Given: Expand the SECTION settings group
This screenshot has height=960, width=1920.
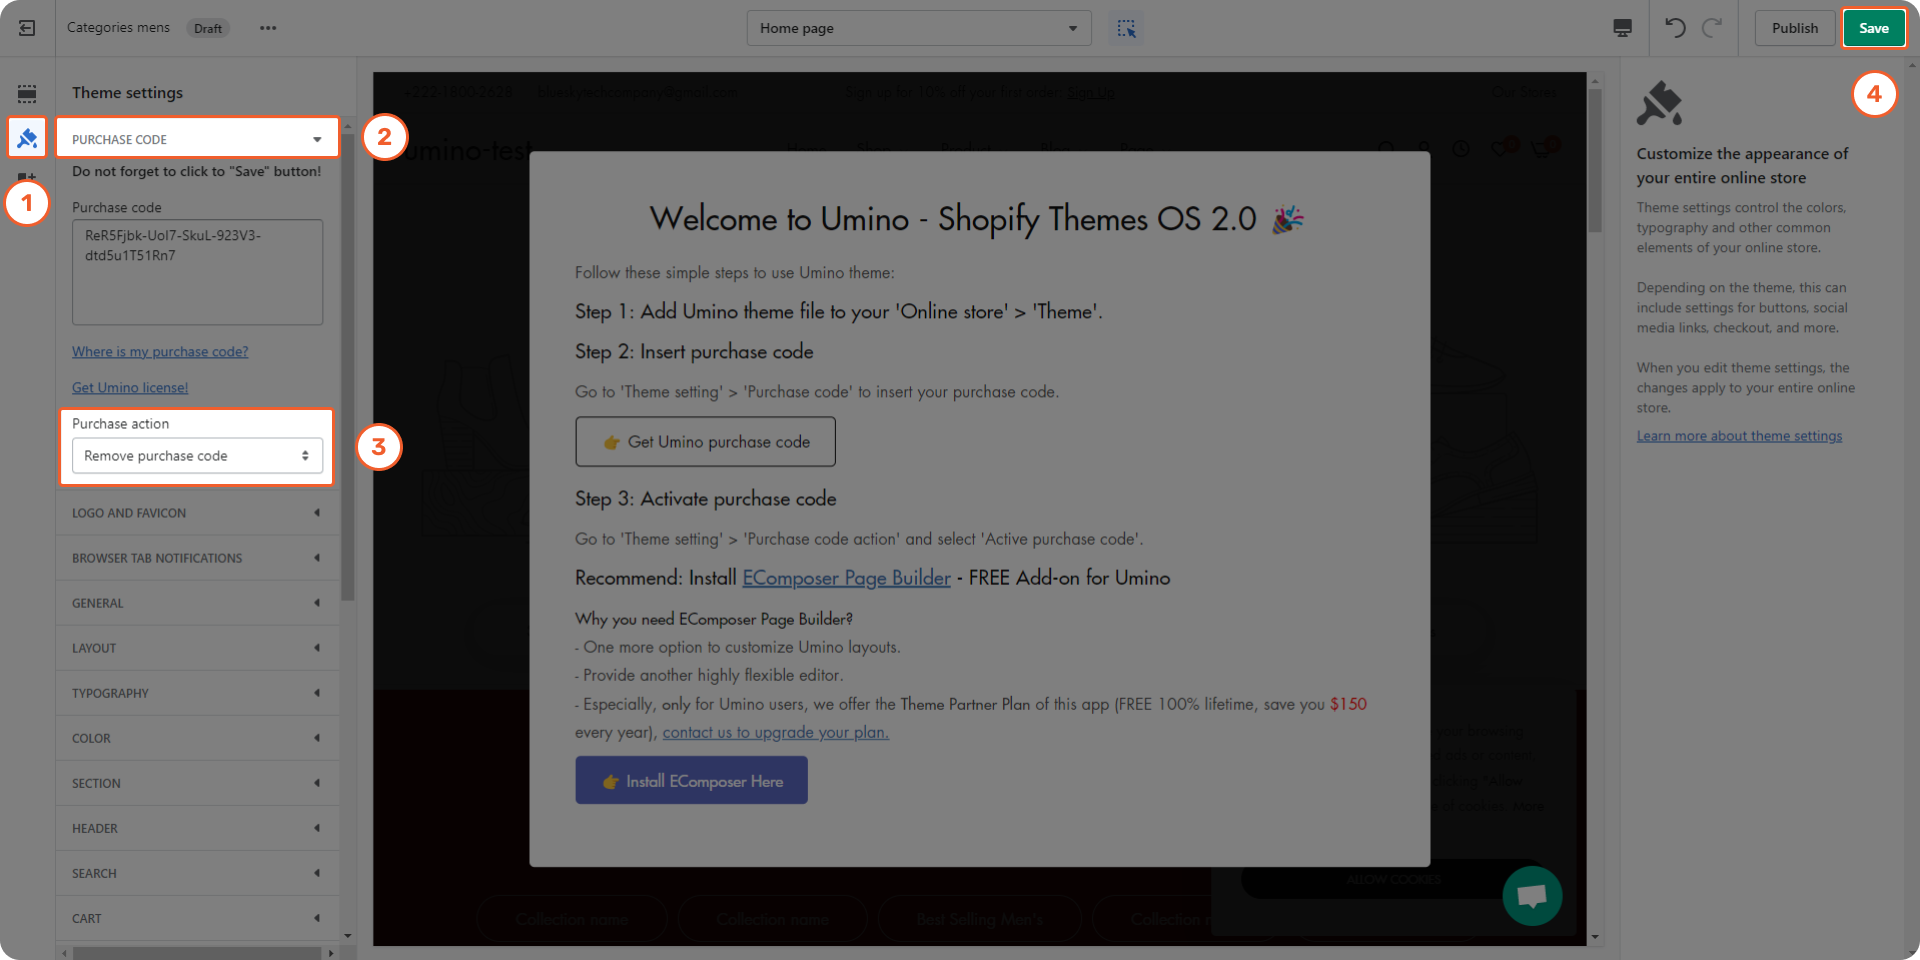Looking at the screenshot, I should click(197, 783).
